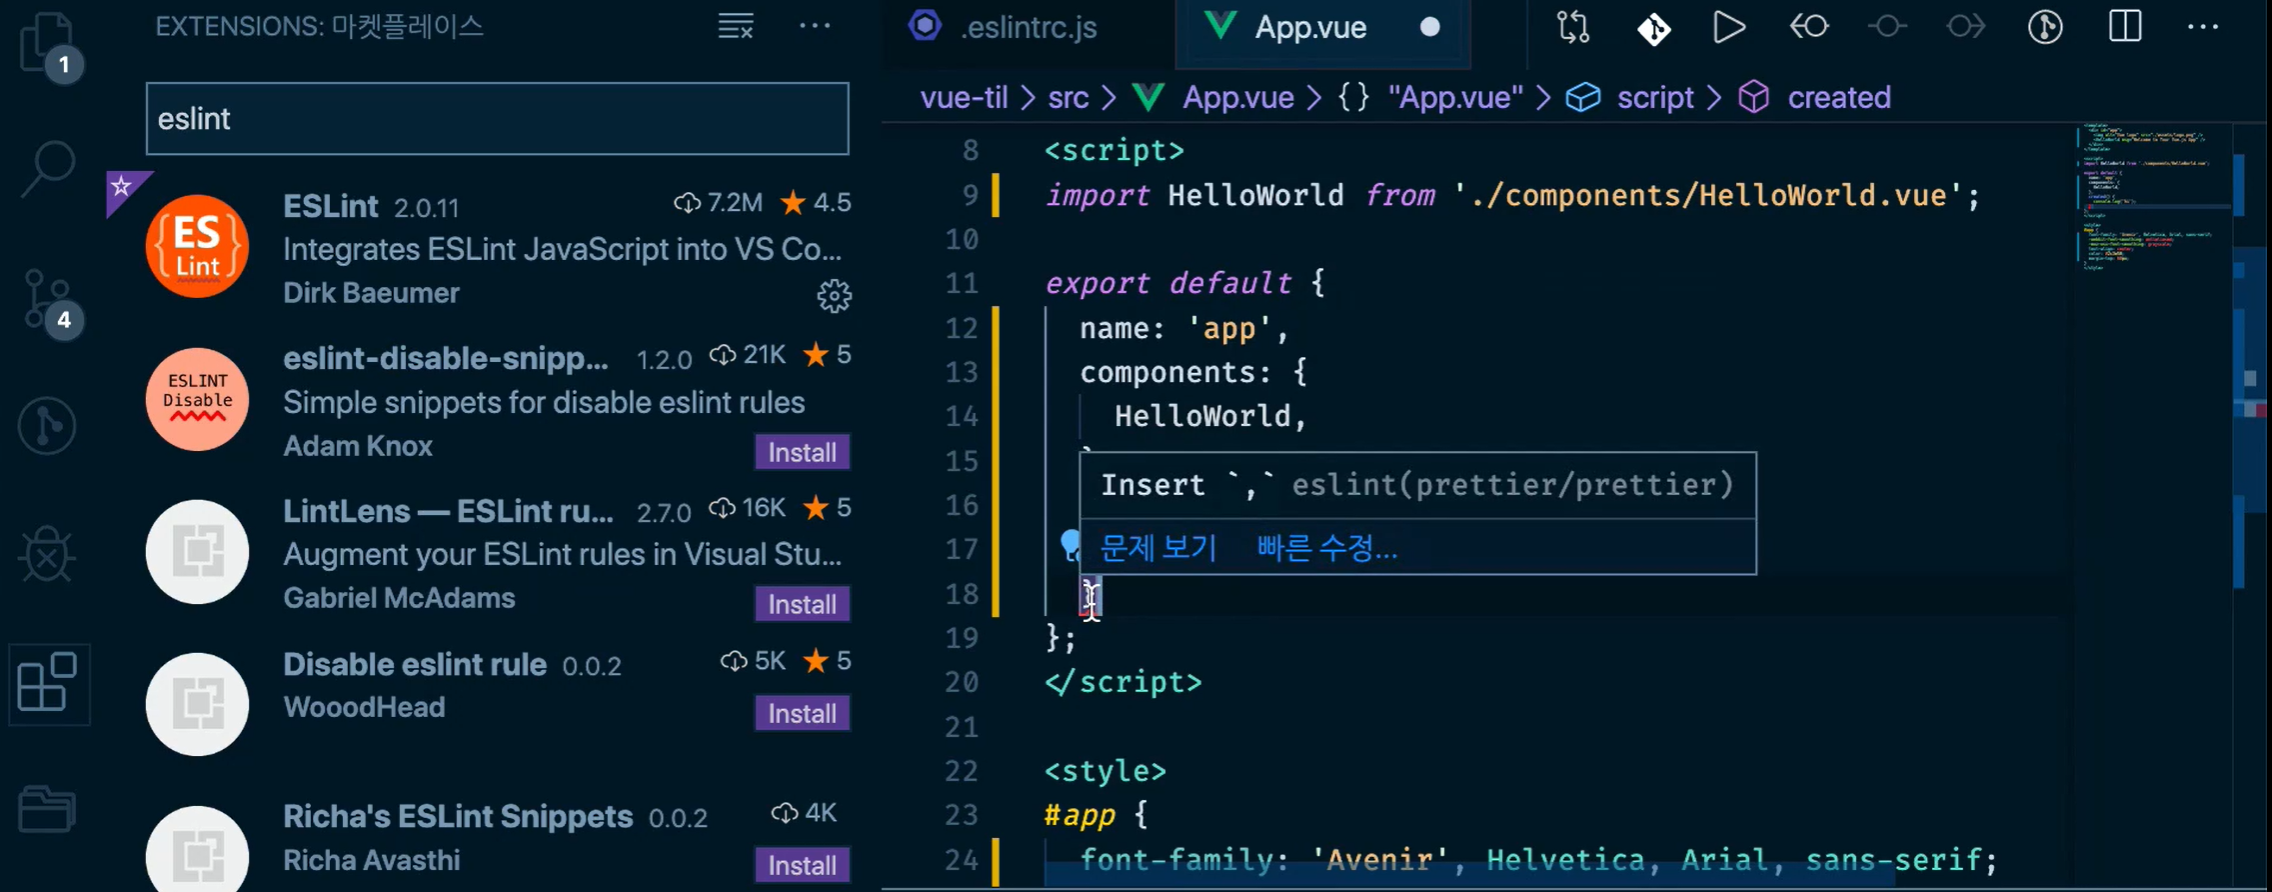
Task: Select the Extensions view icon
Action: (48, 683)
